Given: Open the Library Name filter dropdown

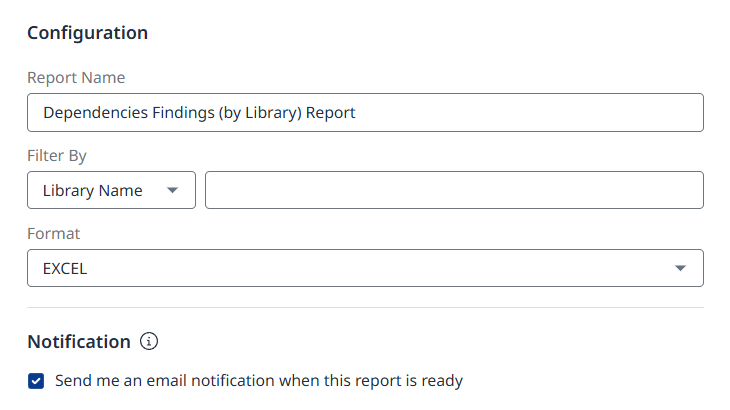Looking at the screenshot, I should (x=111, y=190).
